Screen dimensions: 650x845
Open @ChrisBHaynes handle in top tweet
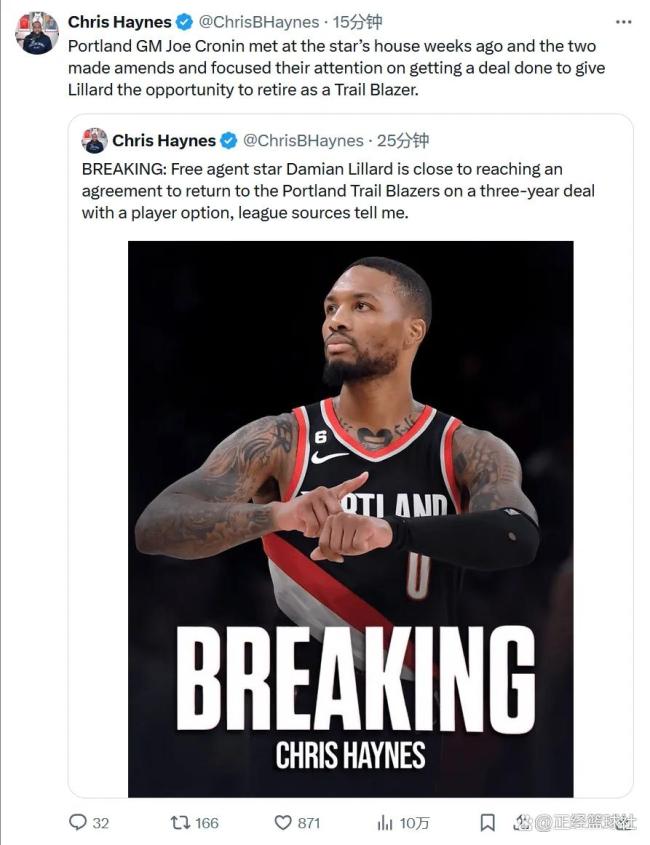[259, 22]
